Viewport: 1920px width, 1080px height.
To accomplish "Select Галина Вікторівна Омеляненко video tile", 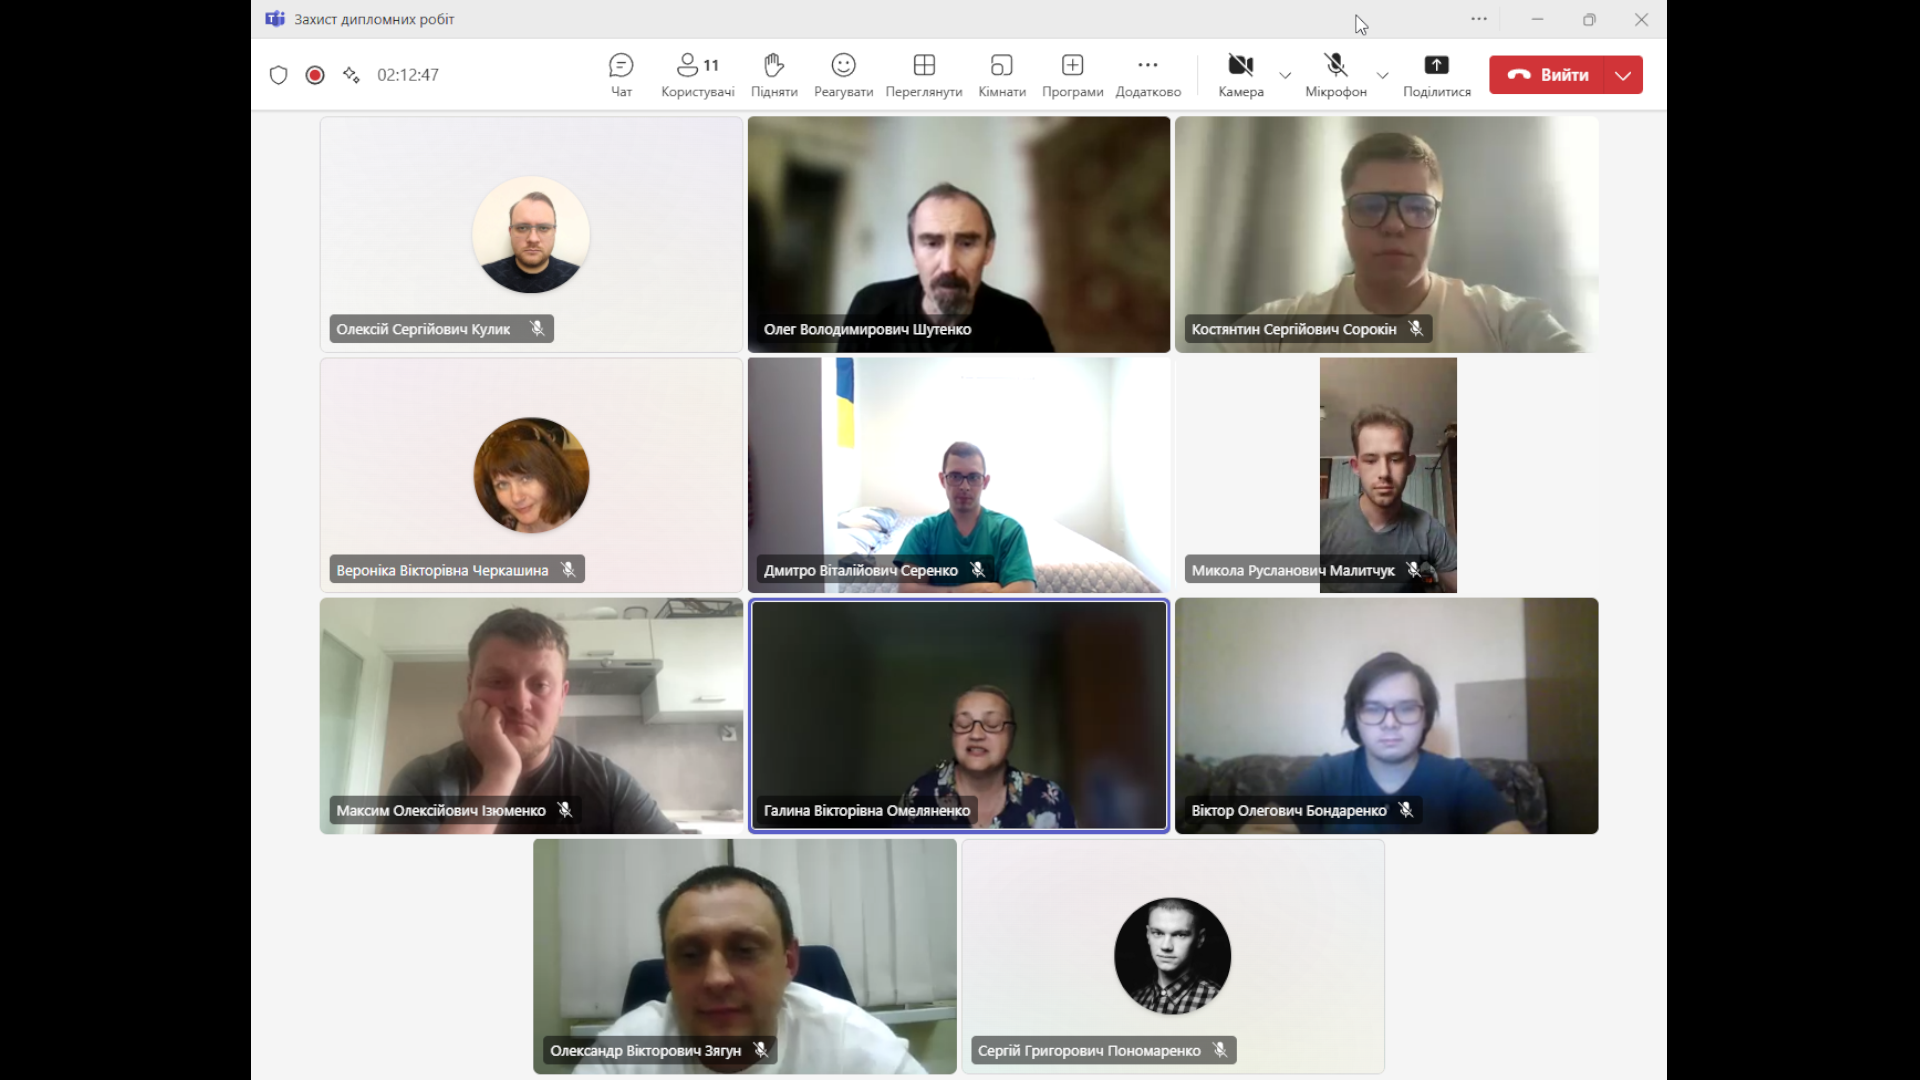I will (958, 715).
